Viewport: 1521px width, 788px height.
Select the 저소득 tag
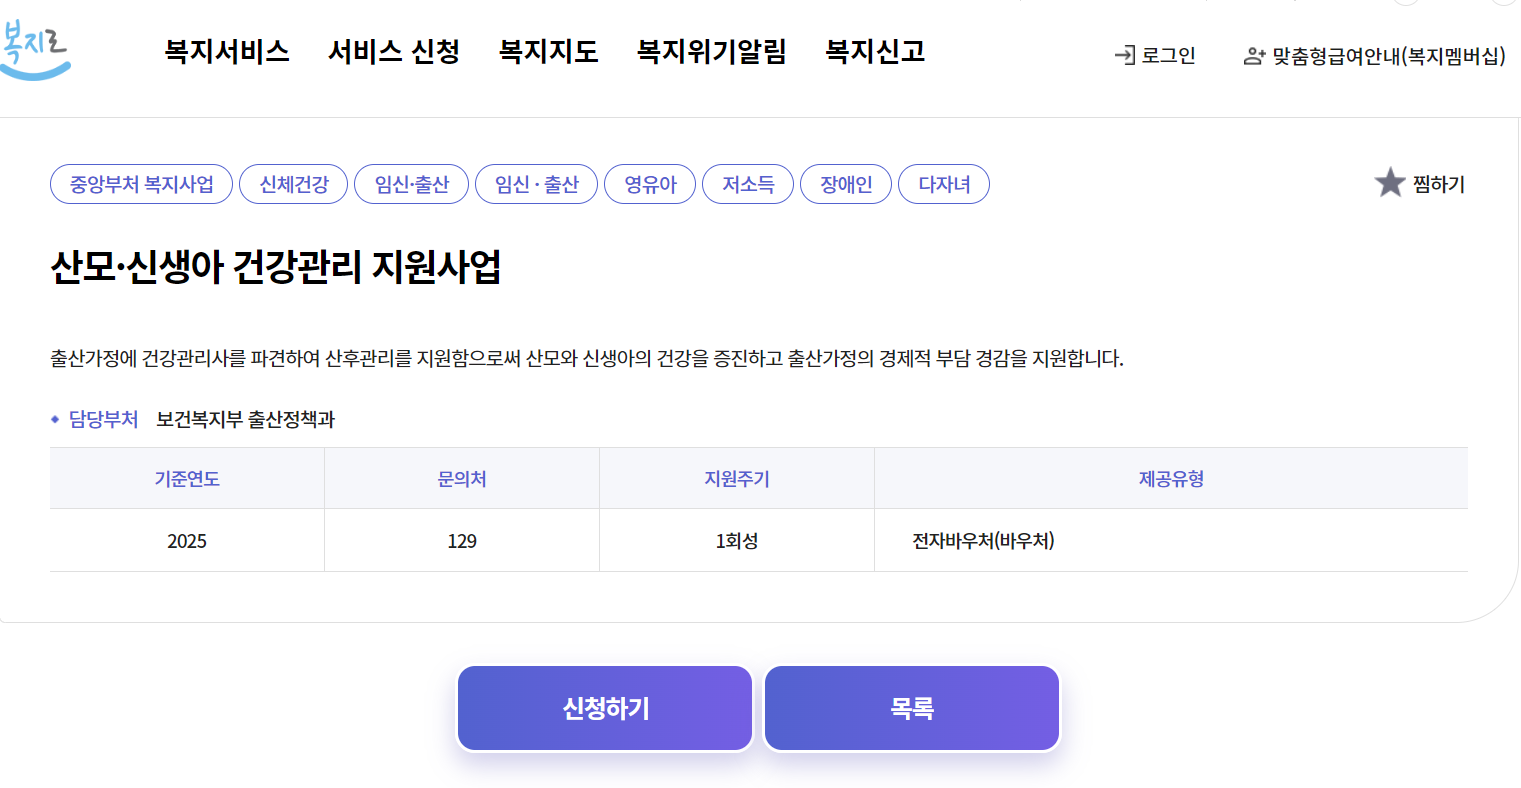(748, 183)
